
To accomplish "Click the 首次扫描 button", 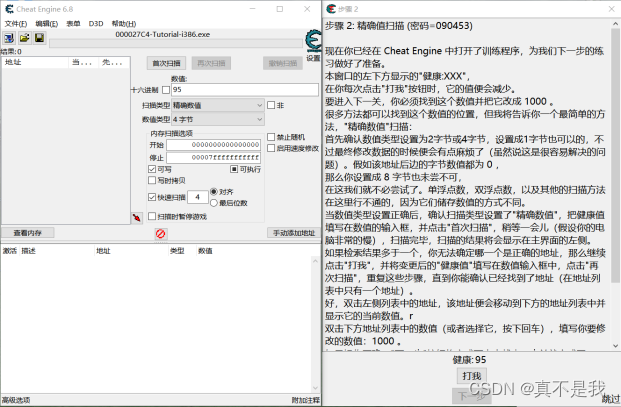I will pyautogui.click(x=166, y=63).
